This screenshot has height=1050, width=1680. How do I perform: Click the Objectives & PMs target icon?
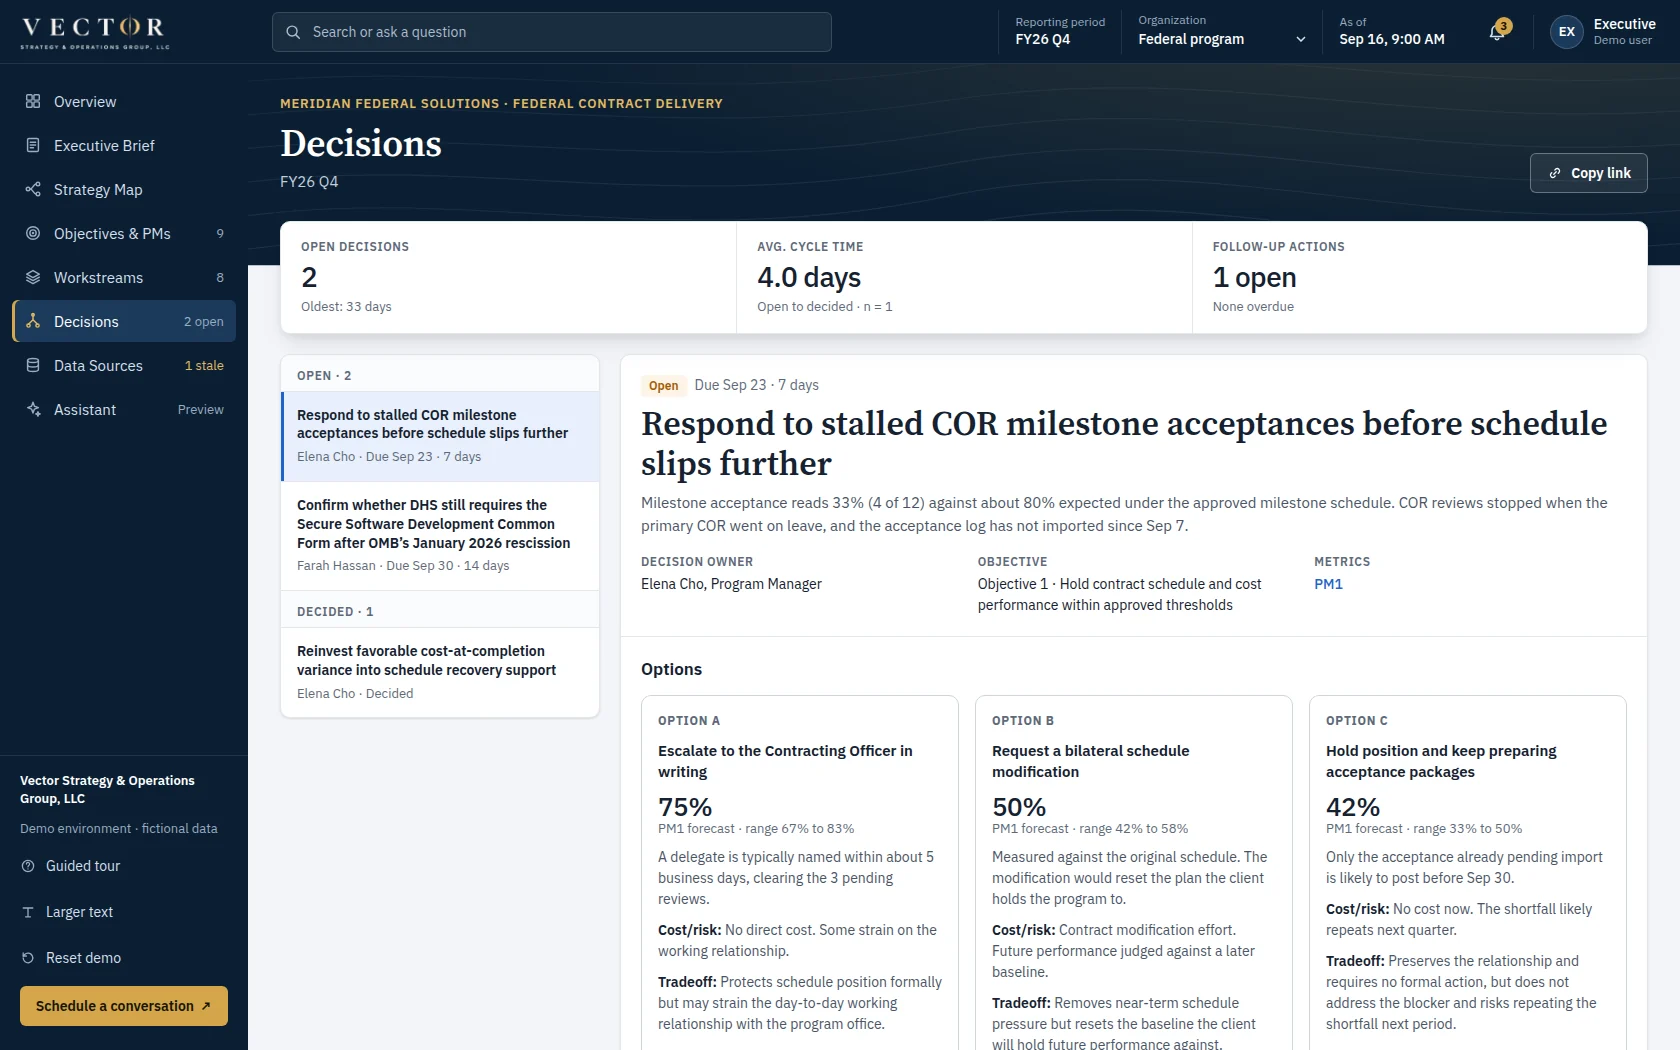33,233
